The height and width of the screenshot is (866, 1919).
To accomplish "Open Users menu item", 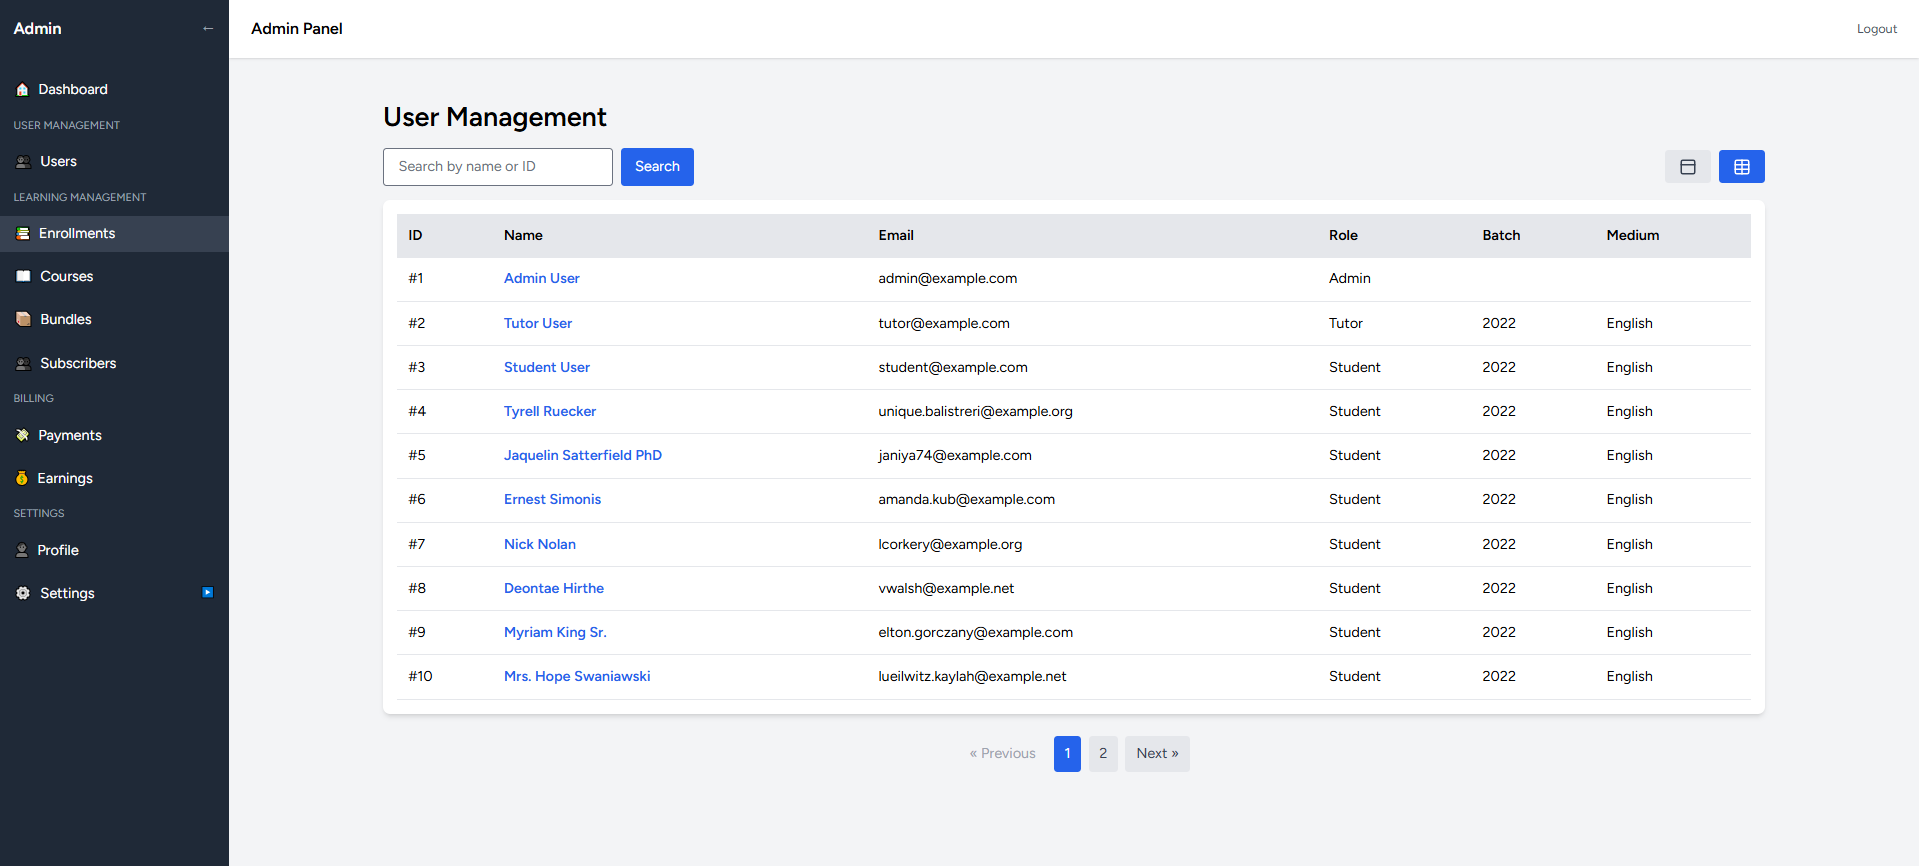I will point(114,162).
